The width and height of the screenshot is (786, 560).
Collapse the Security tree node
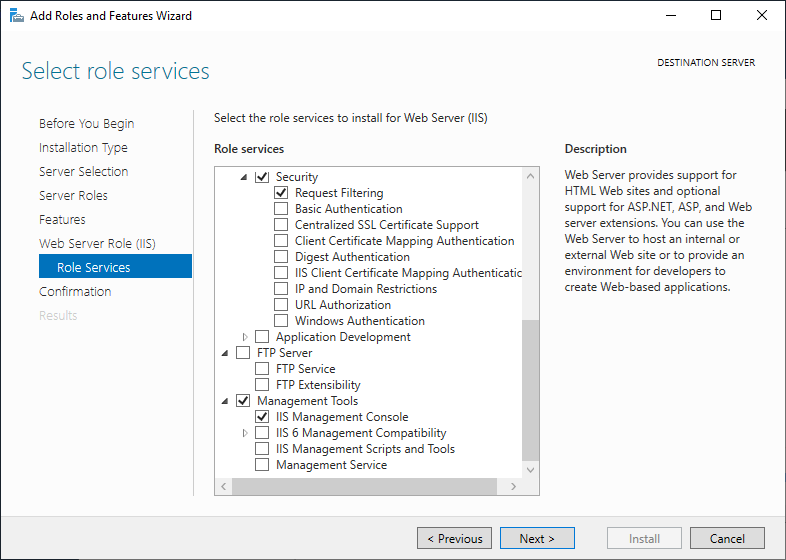tap(245, 177)
